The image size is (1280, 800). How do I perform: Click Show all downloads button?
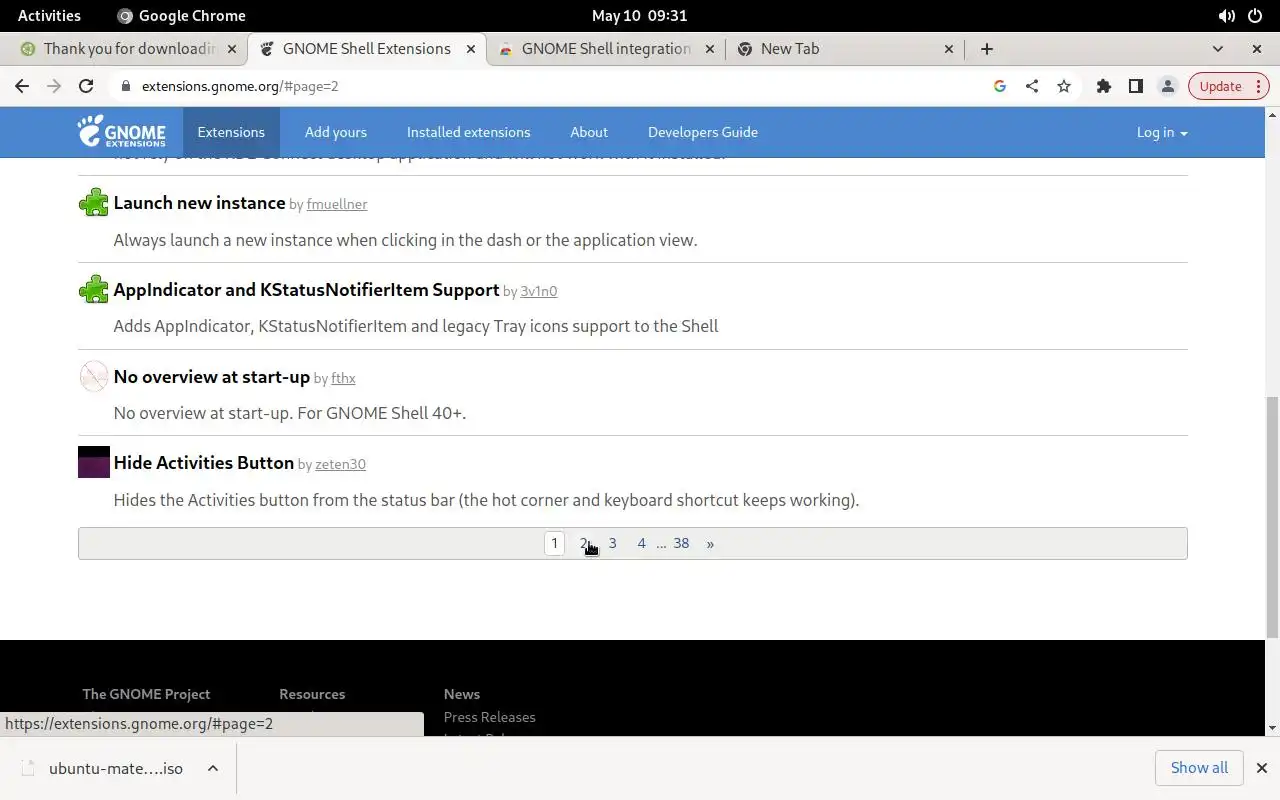[1199, 768]
